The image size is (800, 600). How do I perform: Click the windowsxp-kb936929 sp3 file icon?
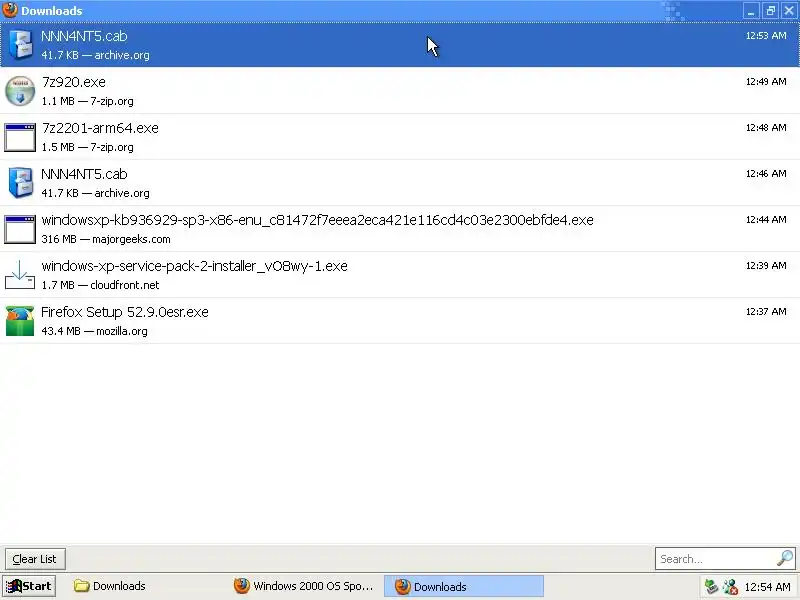pyautogui.click(x=20, y=230)
